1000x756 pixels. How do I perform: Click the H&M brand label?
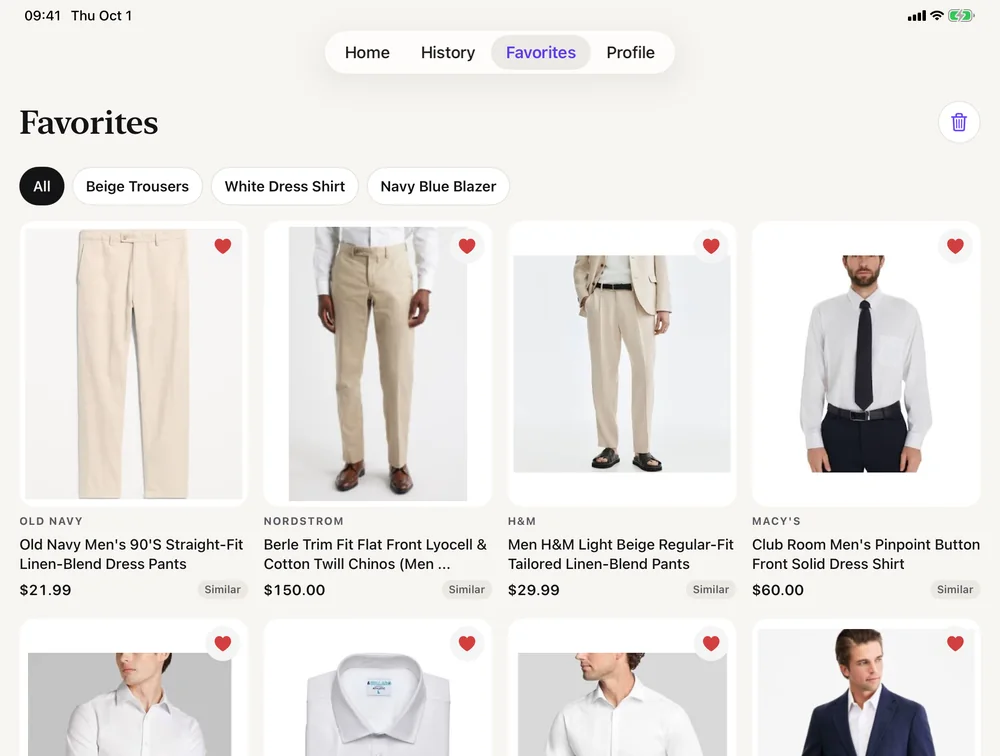click(x=522, y=521)
